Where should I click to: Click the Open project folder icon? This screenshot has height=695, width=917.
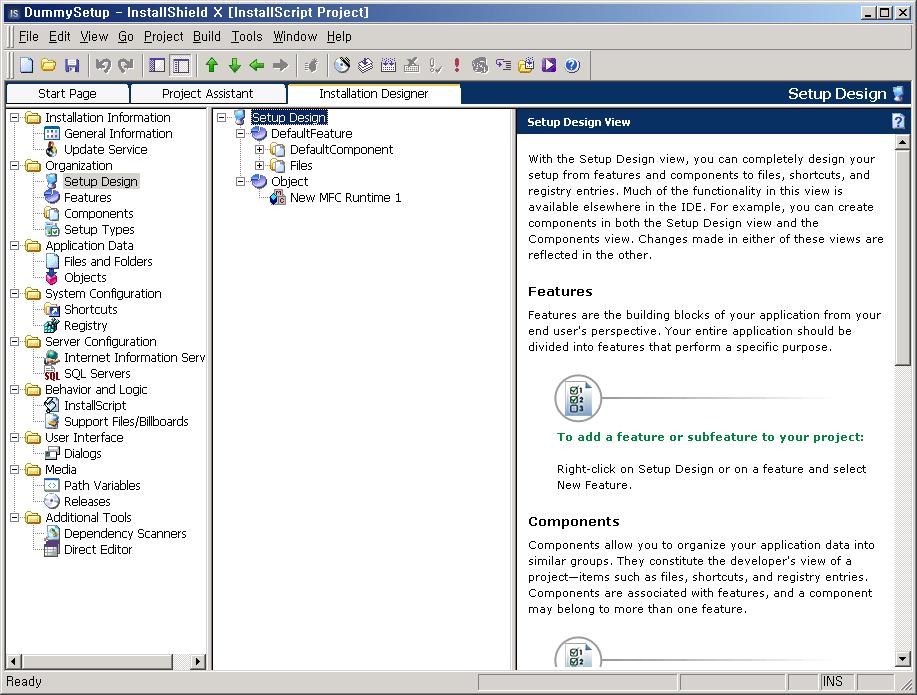(x=49, y=65)
